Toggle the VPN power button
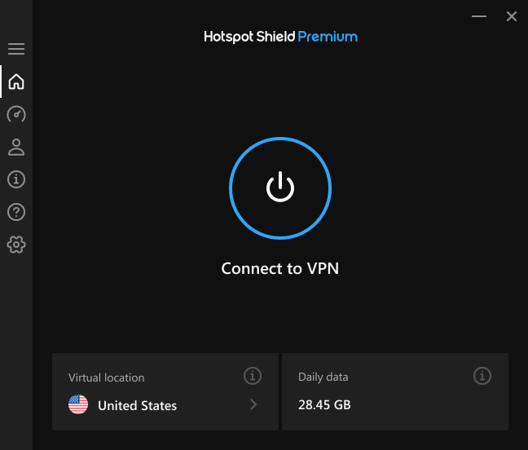 (x=280, y=188)
